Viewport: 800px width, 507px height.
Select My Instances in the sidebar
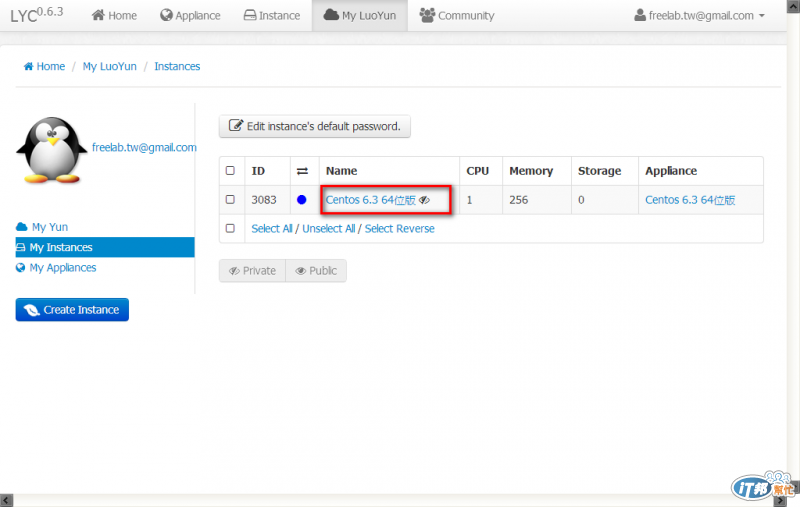(105, 247)
